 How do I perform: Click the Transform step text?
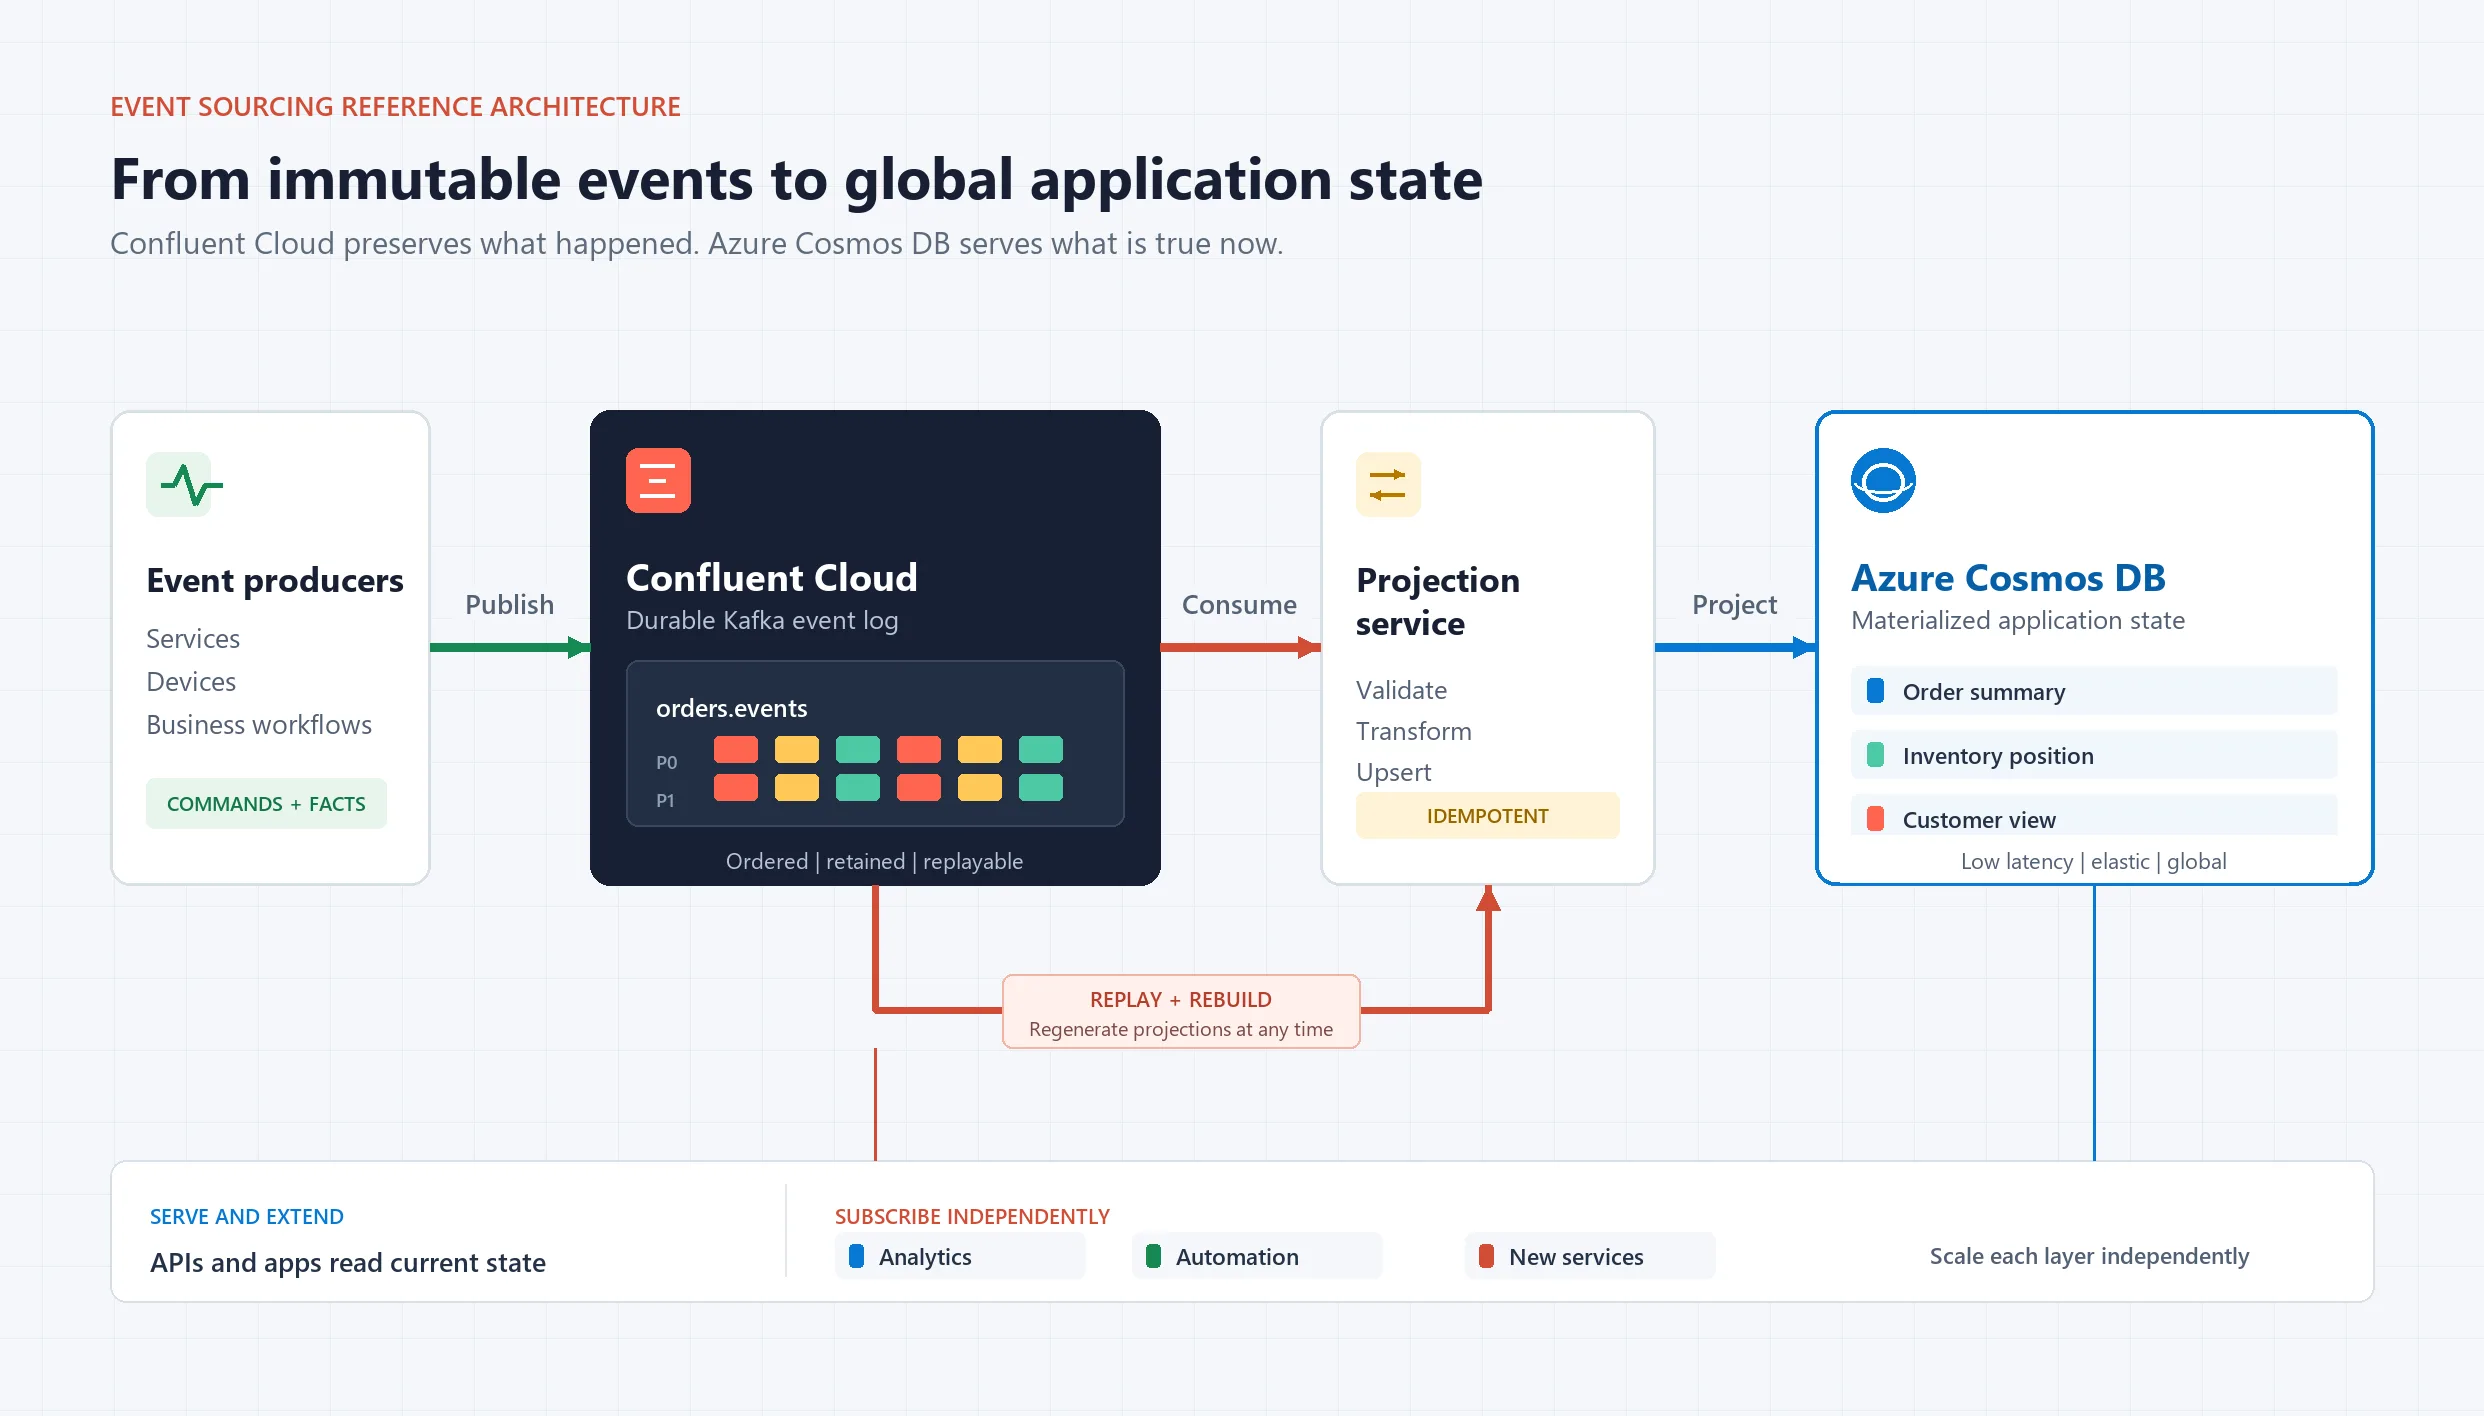(x=1414, y=731)
